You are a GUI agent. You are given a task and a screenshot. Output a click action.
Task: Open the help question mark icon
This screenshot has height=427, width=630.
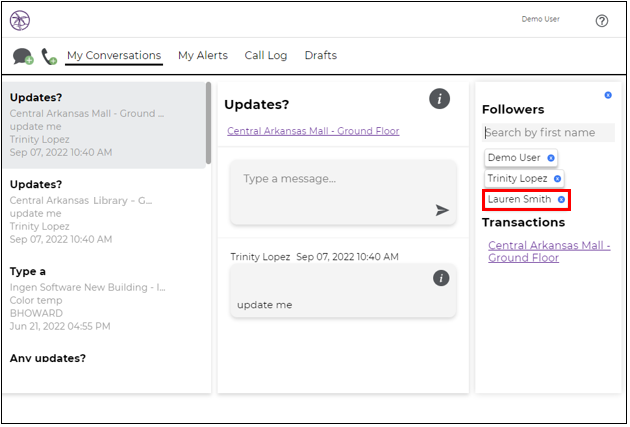click(x=601, y=20)
